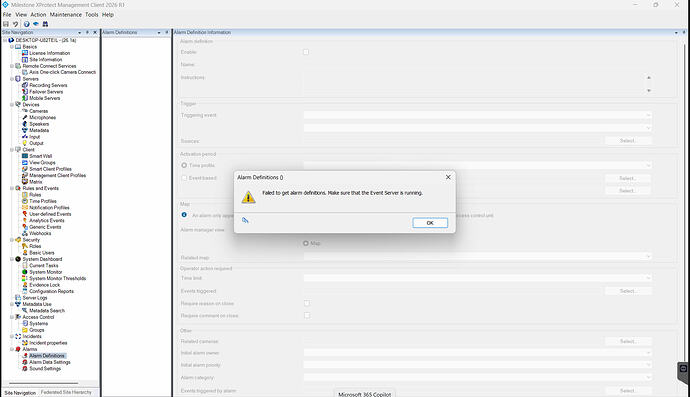Open the System Monitor node icon

click(x=25, y=272)
